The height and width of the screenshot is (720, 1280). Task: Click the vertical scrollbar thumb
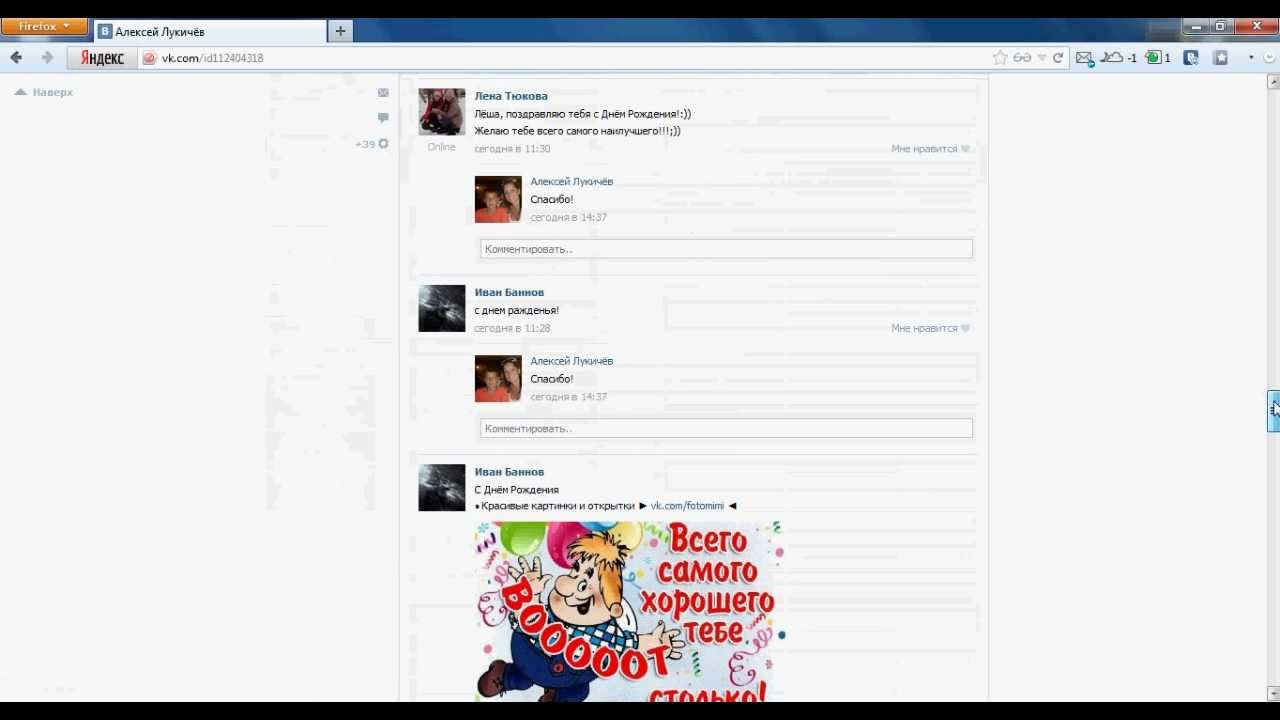tap(1273, 410)
